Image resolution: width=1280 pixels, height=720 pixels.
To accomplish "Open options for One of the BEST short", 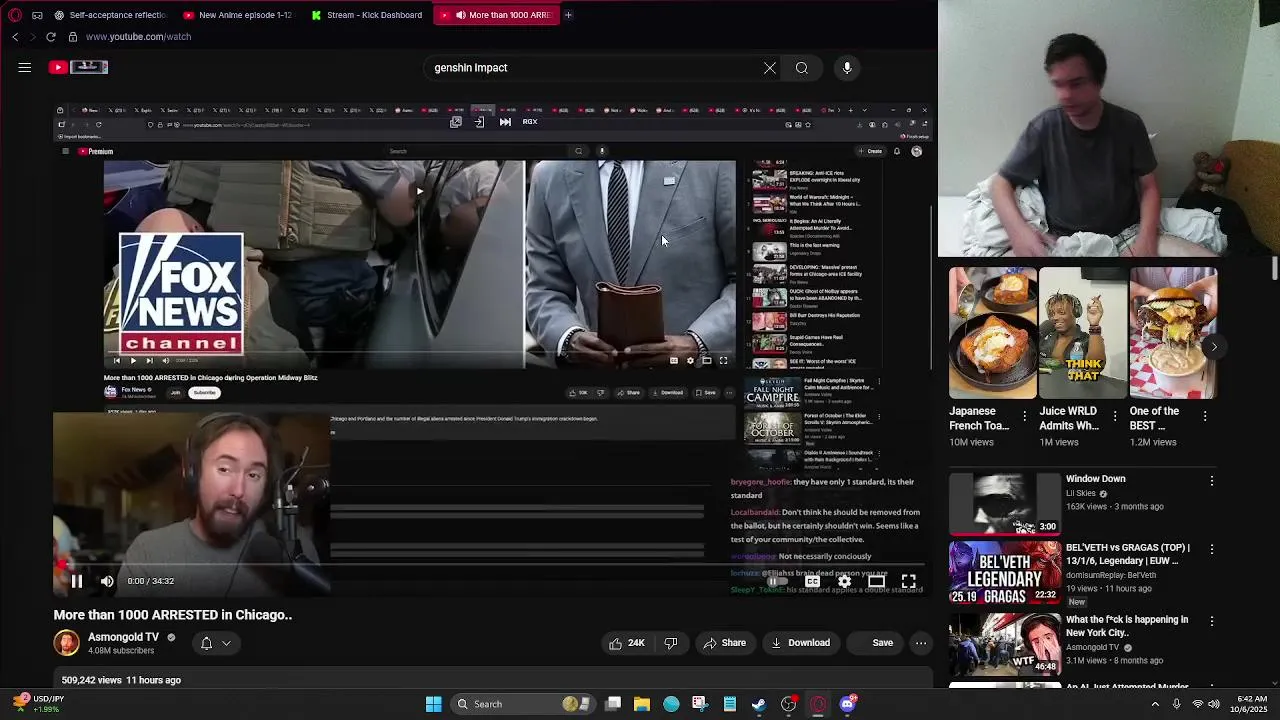I will (1205, 416).
